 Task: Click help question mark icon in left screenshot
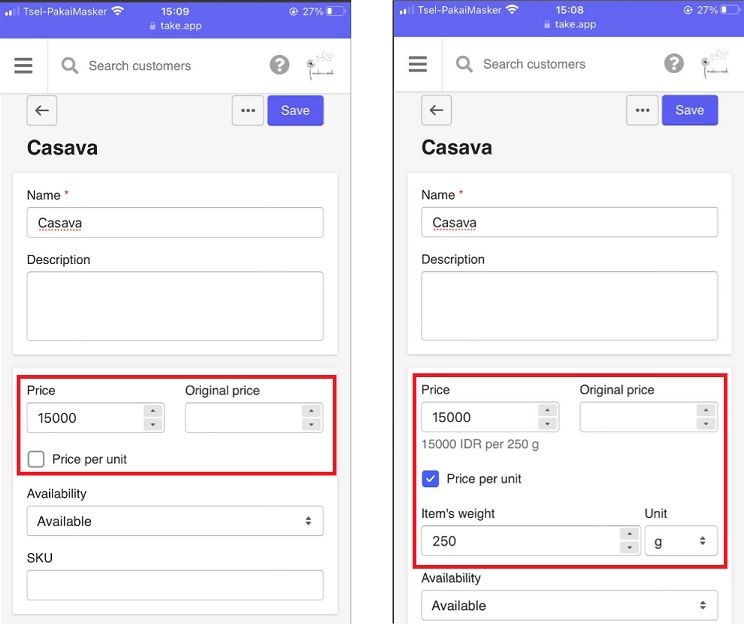(x=280, y=65)
